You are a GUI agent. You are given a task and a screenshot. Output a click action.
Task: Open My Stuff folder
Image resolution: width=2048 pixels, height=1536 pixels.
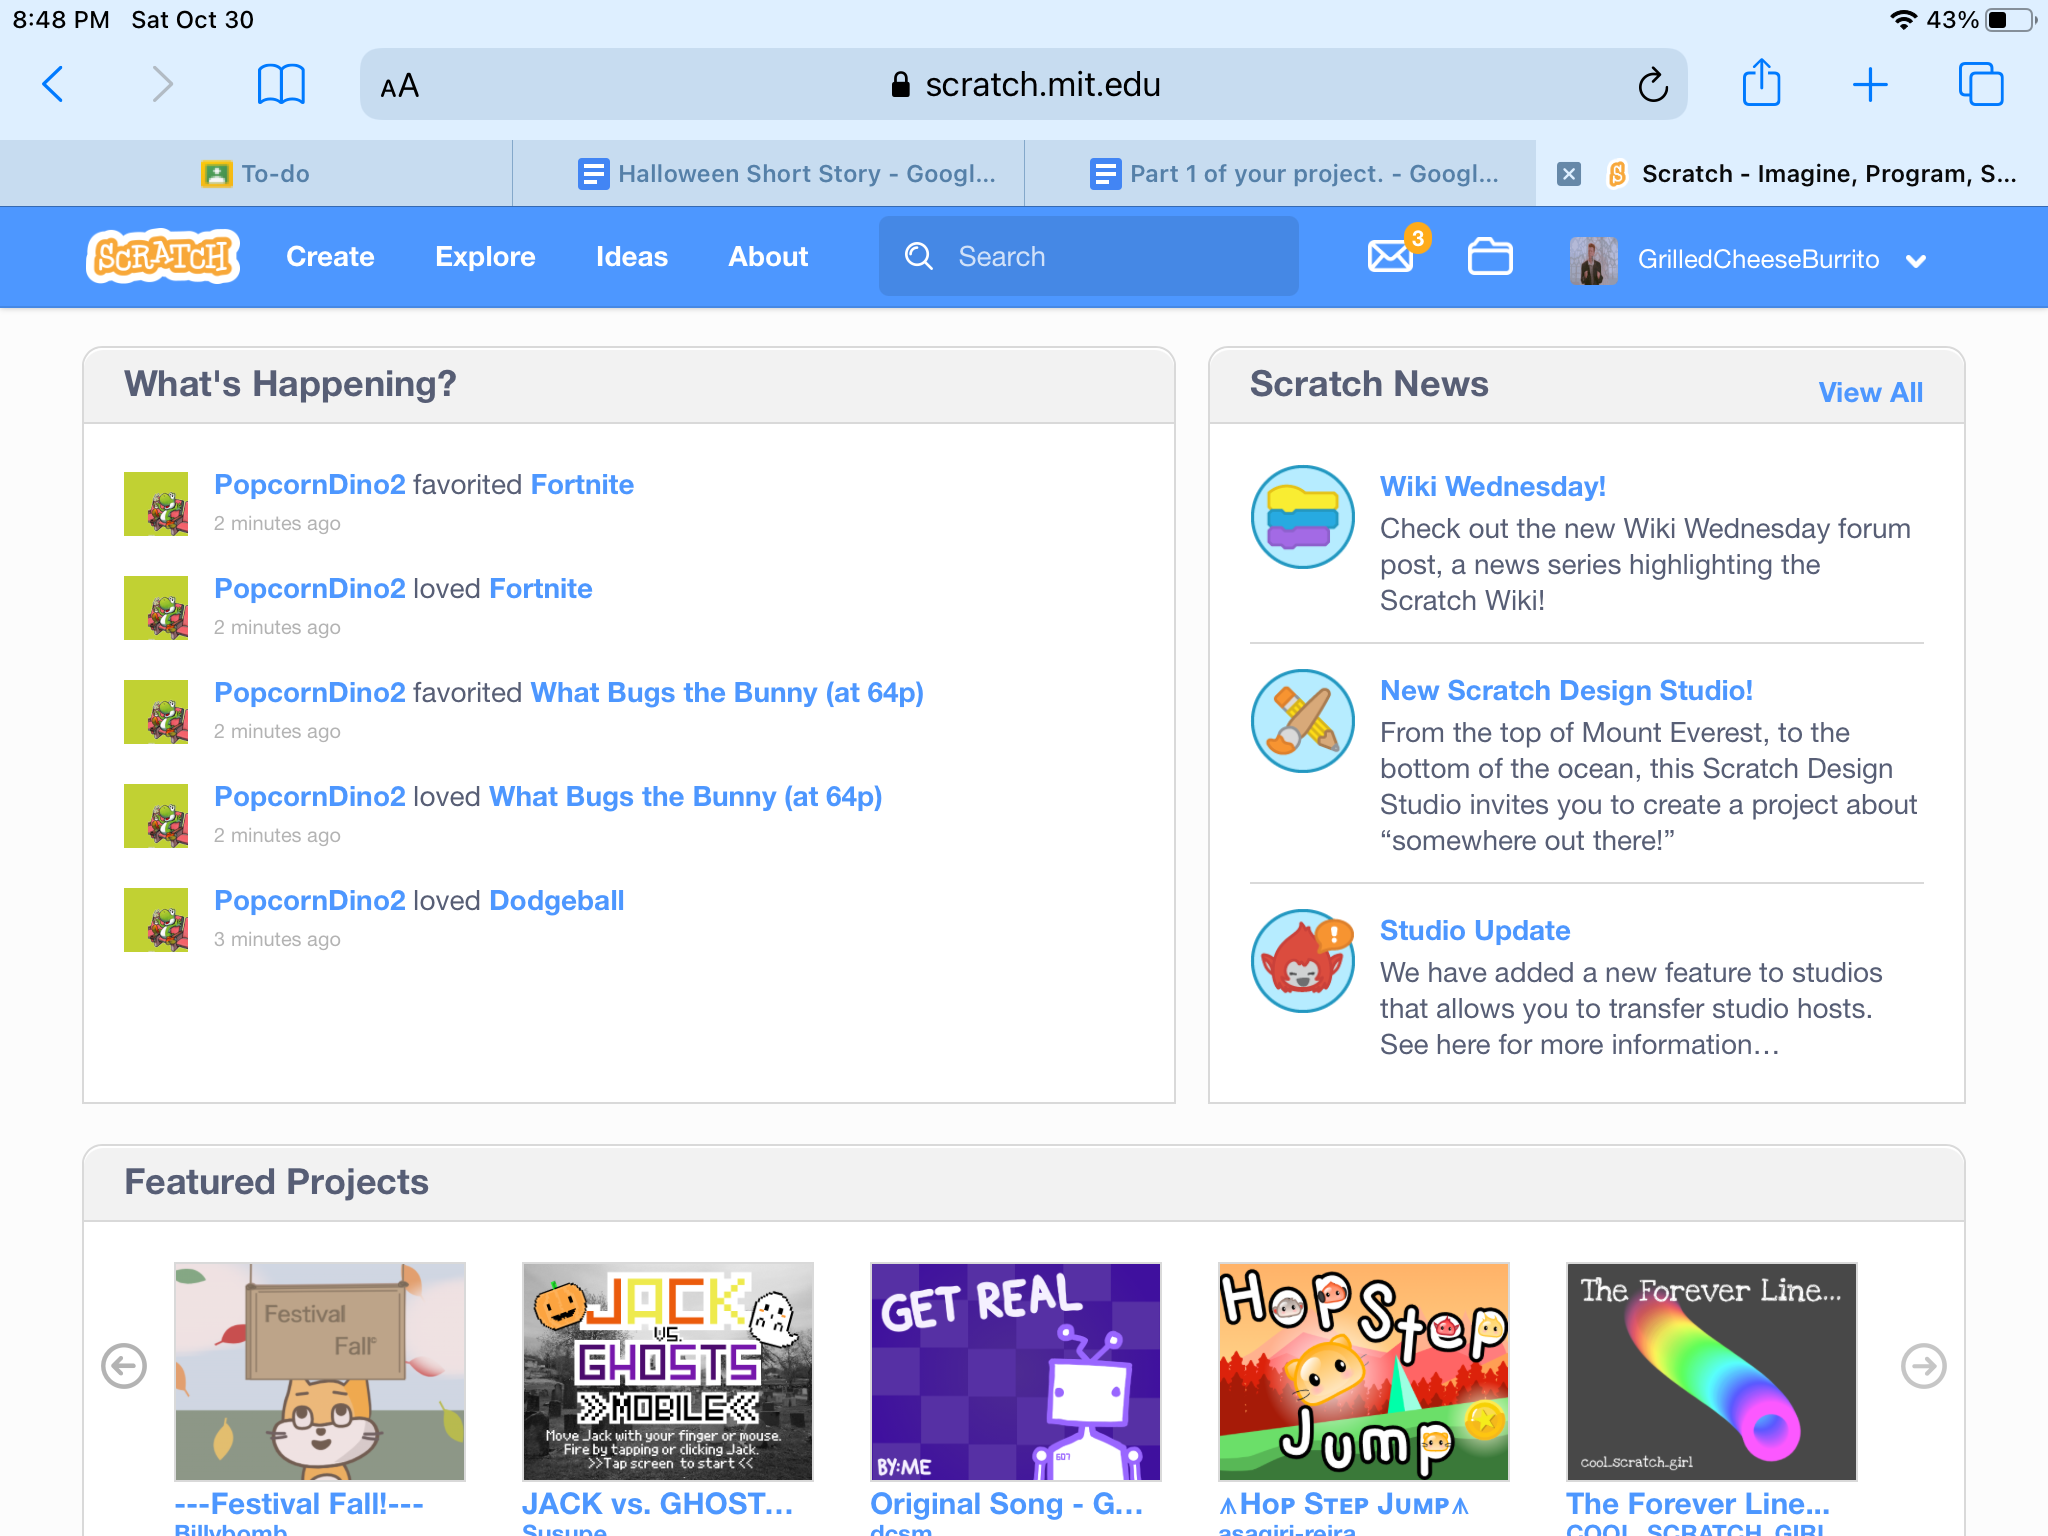point(1490,257)
